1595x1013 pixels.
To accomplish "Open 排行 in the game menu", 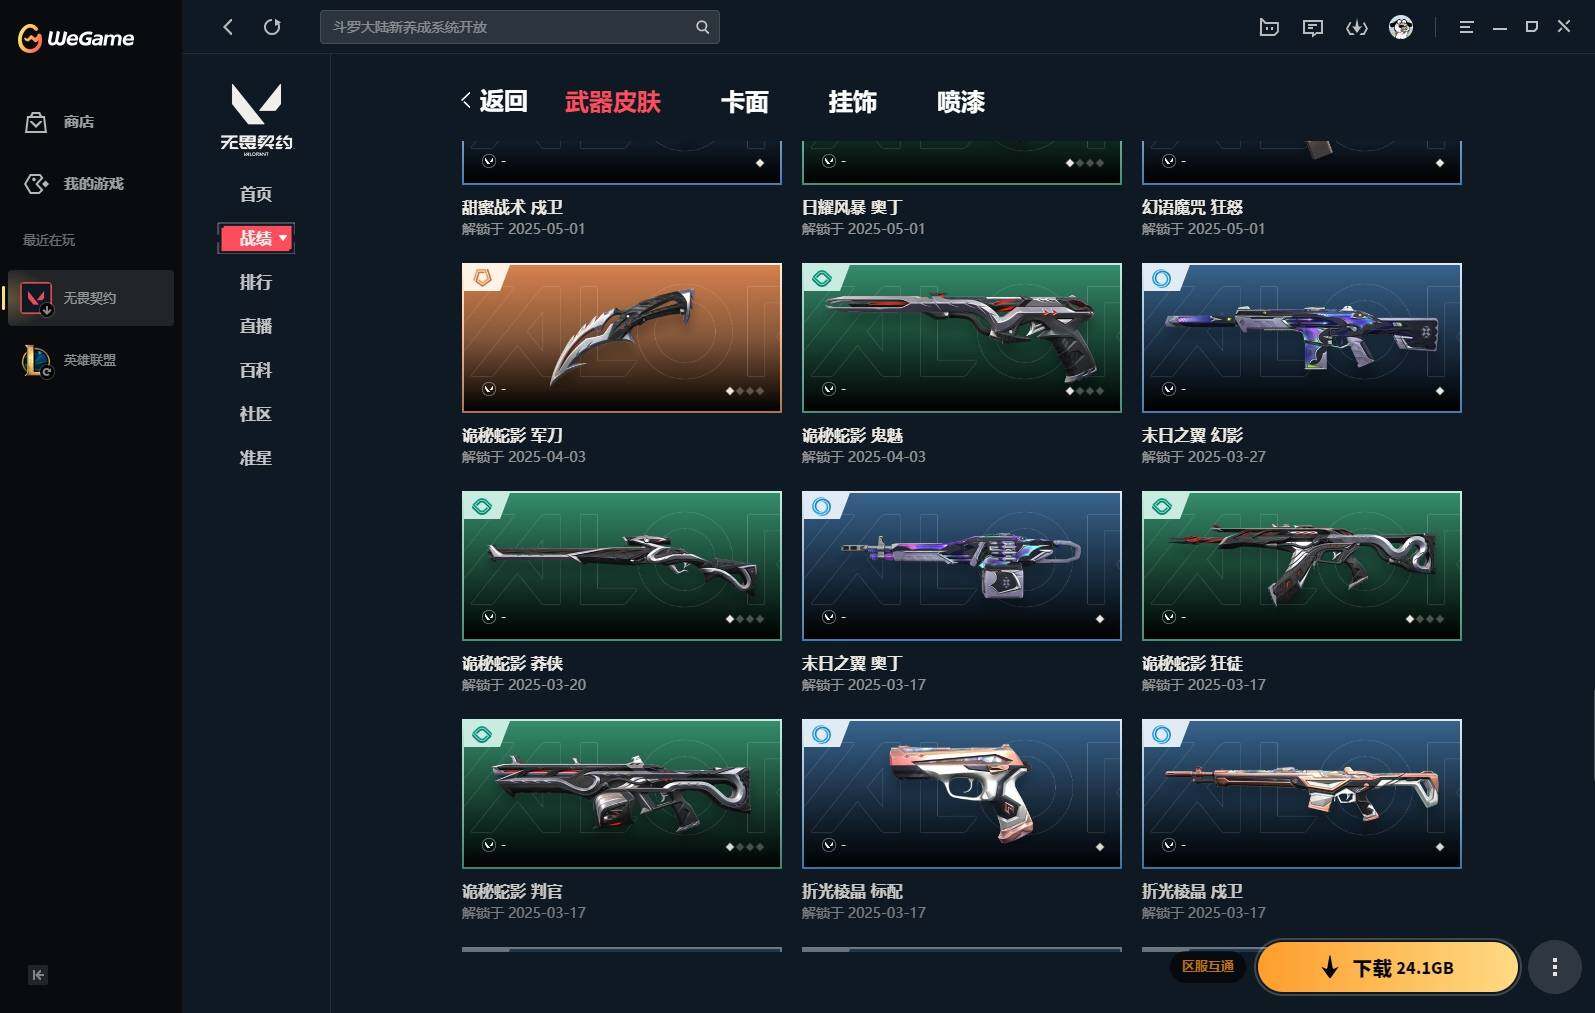I will coord(256,282).
